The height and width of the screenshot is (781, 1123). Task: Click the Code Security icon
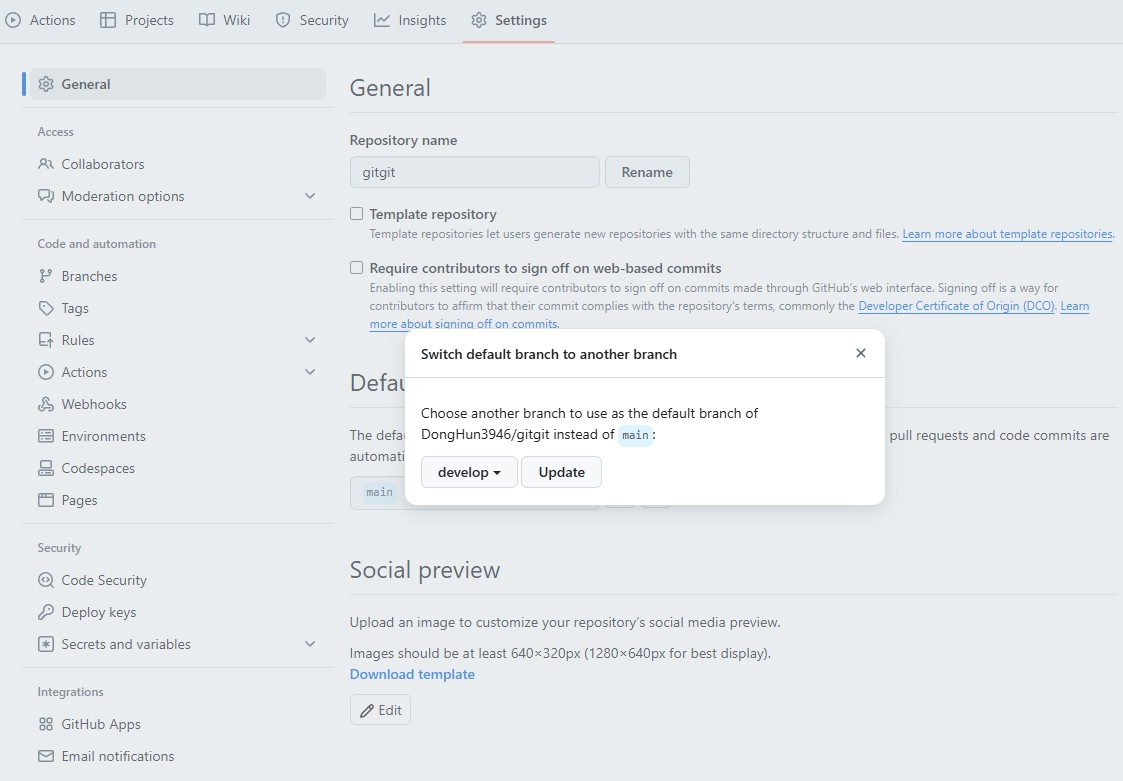(46, 580)
